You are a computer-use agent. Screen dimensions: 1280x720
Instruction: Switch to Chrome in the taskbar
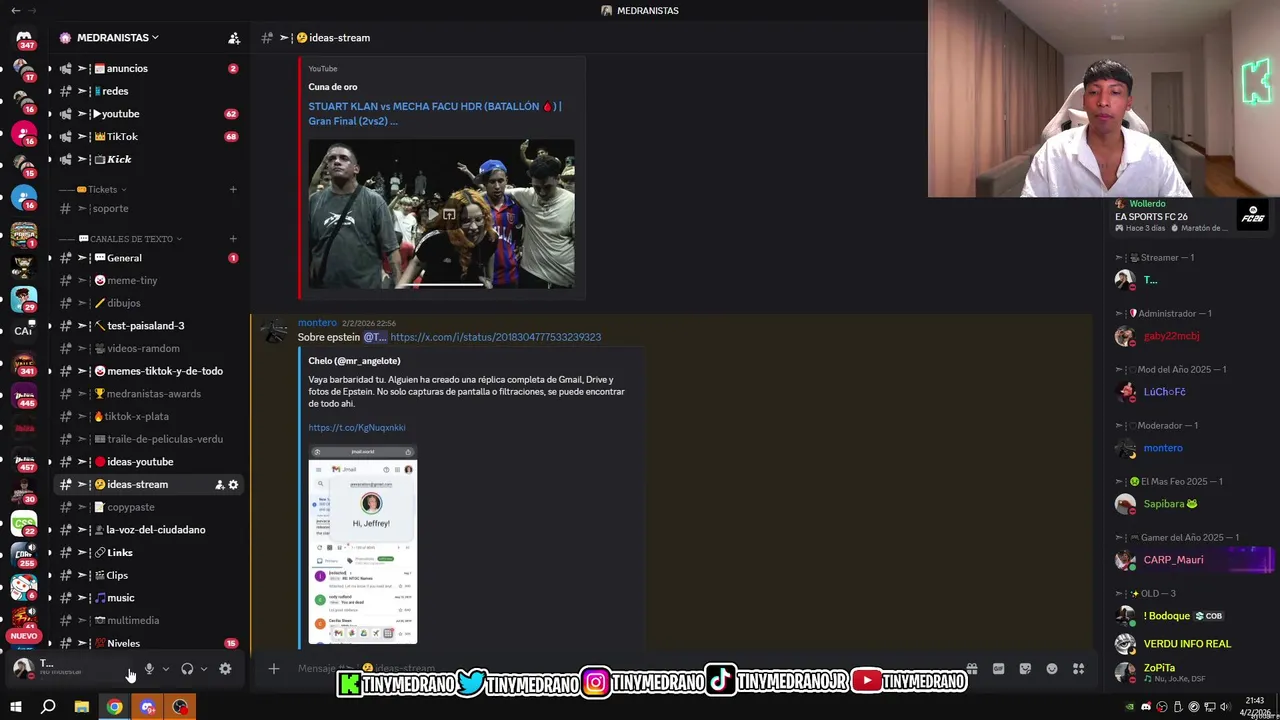115,707
